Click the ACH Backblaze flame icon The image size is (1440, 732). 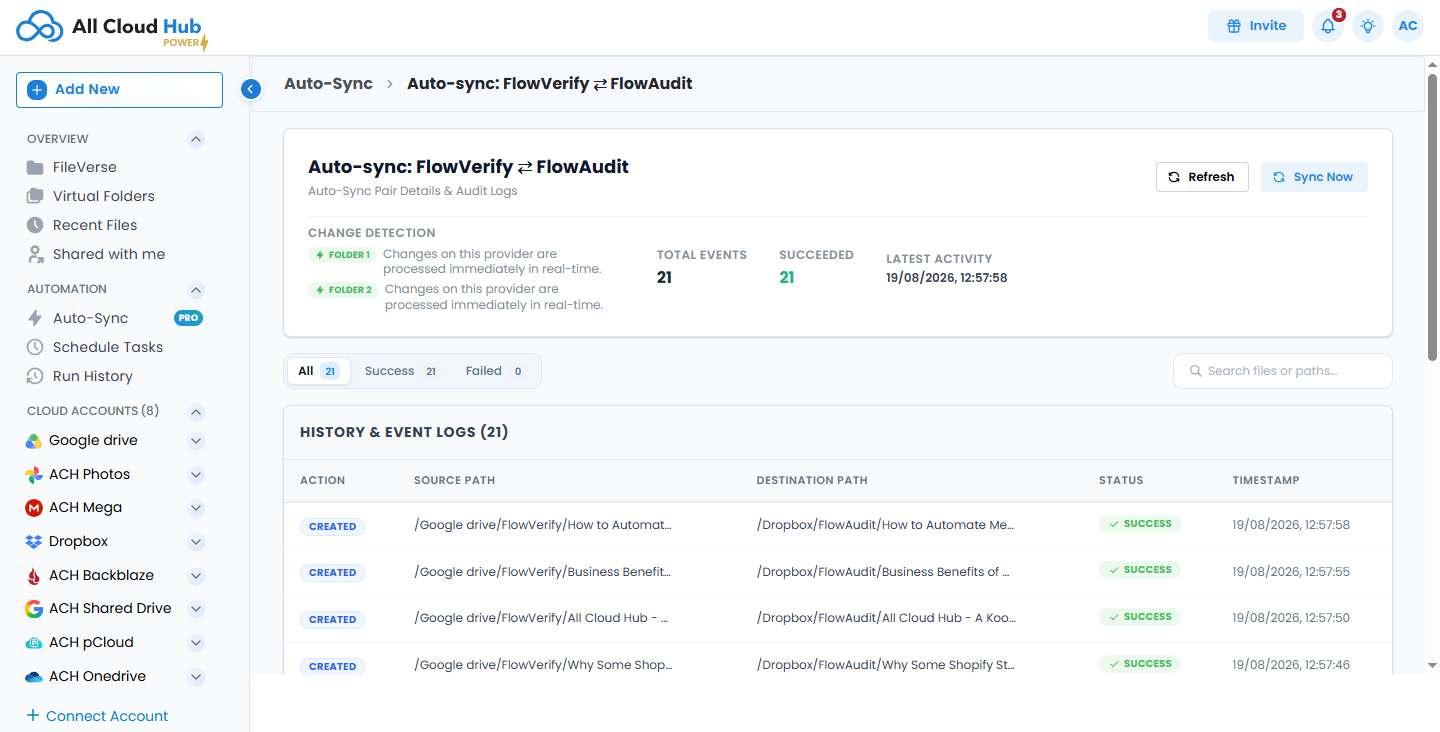pos(33,576)
